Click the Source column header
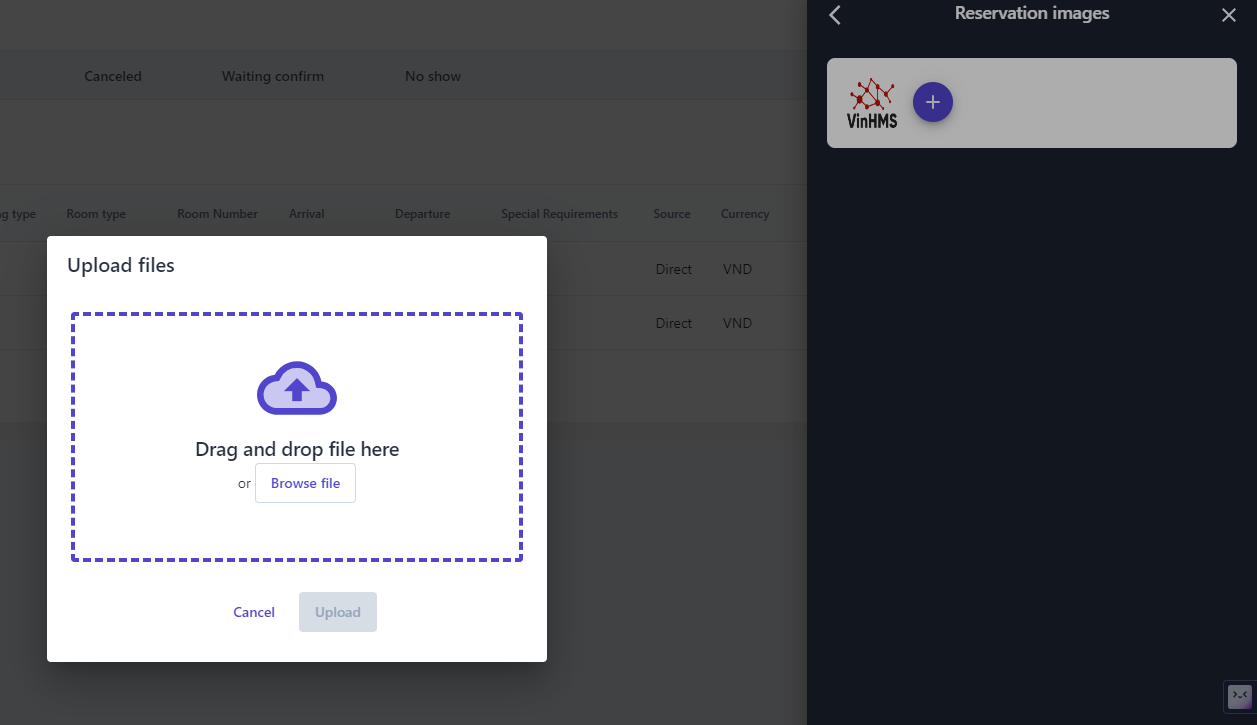 pyautogui.click(x=672, y=214)
